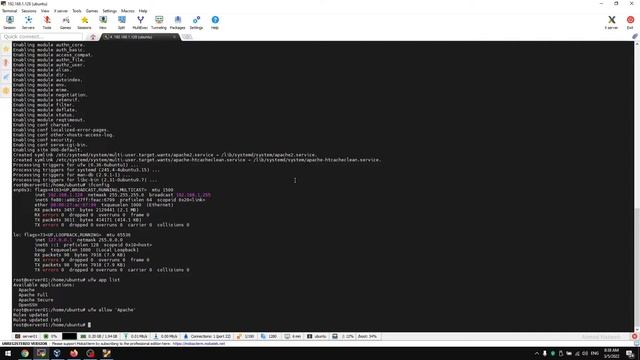Click the ubuntu user status entry
Viewport: 640px width, 360px height.
[317, 336]
